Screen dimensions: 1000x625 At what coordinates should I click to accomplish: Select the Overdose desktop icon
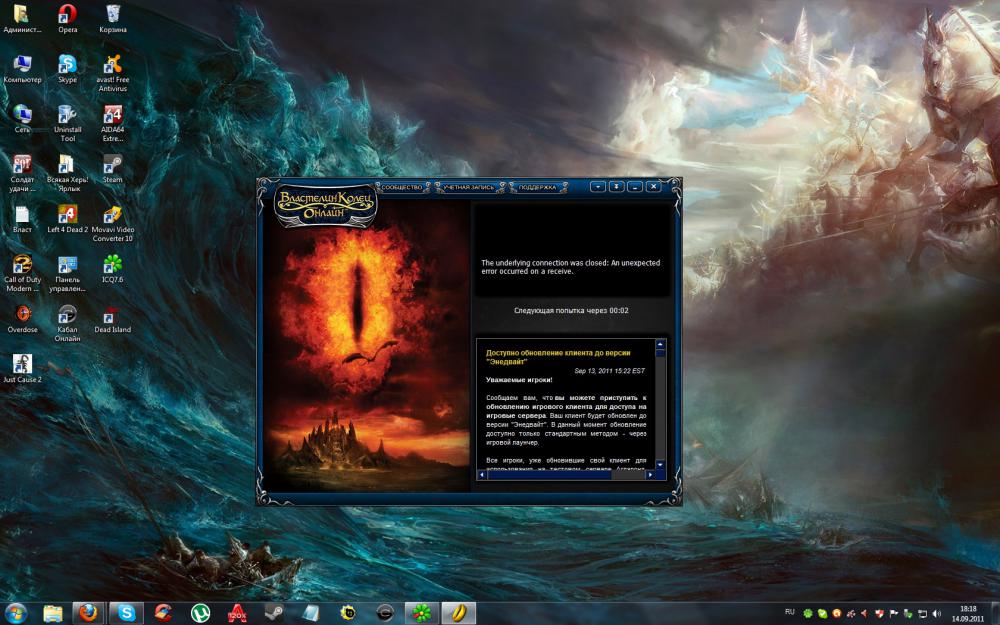[22, 319]
